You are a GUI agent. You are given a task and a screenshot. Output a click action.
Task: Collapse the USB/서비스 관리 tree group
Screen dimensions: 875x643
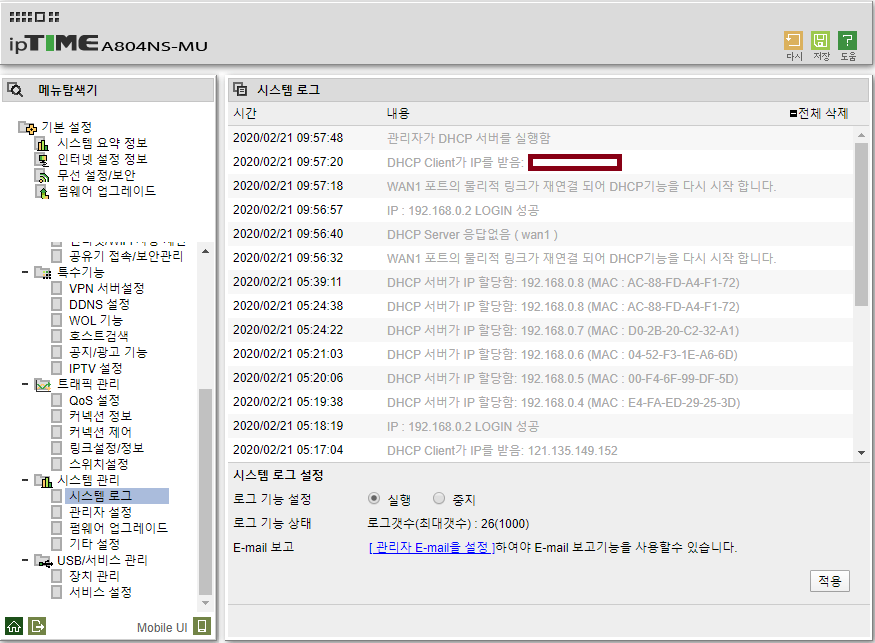tap(25, 560)
